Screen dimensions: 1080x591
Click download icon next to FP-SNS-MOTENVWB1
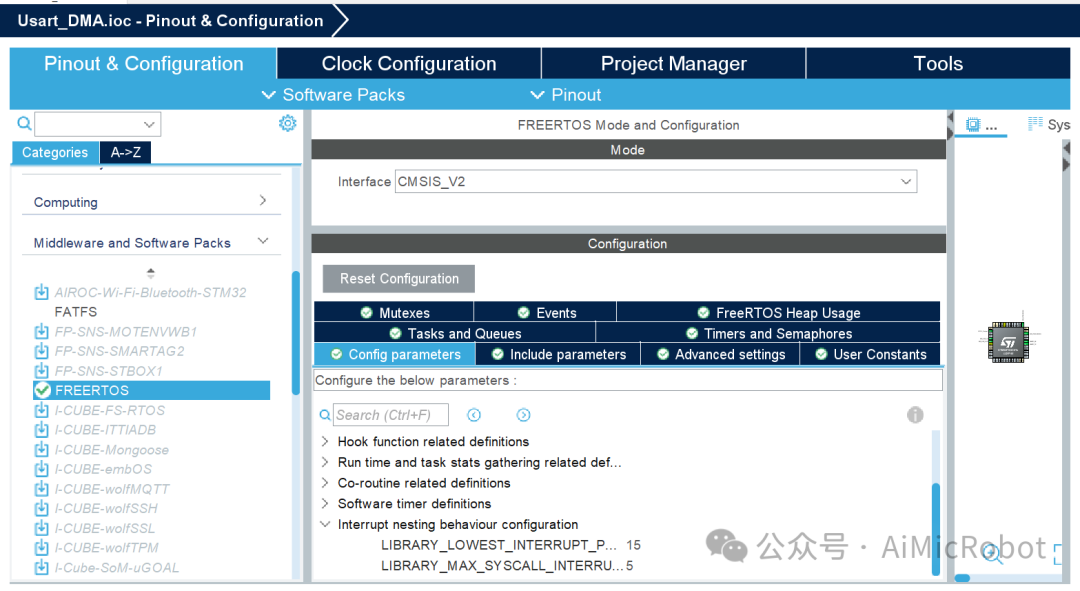tap(41, 331)
